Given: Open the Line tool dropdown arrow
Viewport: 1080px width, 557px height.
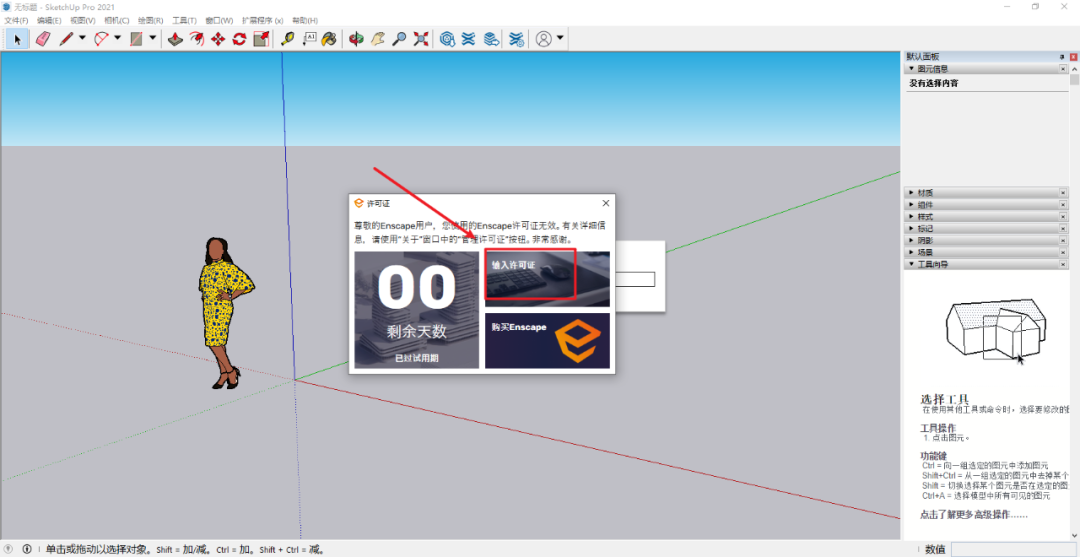Looking at the screenshot, I should point(82,39).
